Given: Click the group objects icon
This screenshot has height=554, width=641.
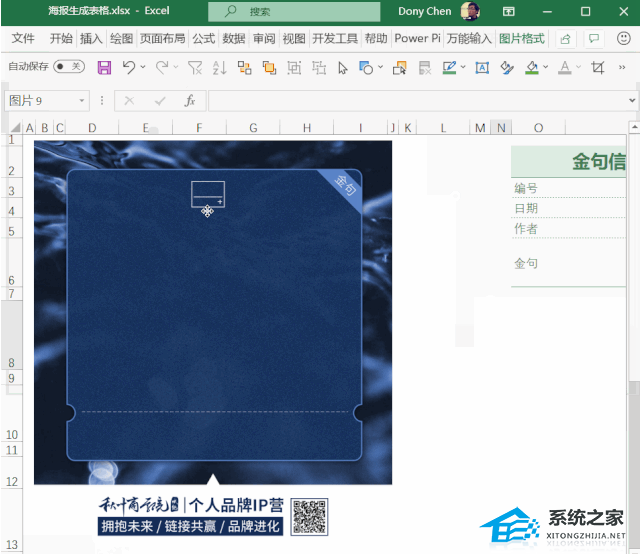Looking at the screenshot, I should [294, 67].
